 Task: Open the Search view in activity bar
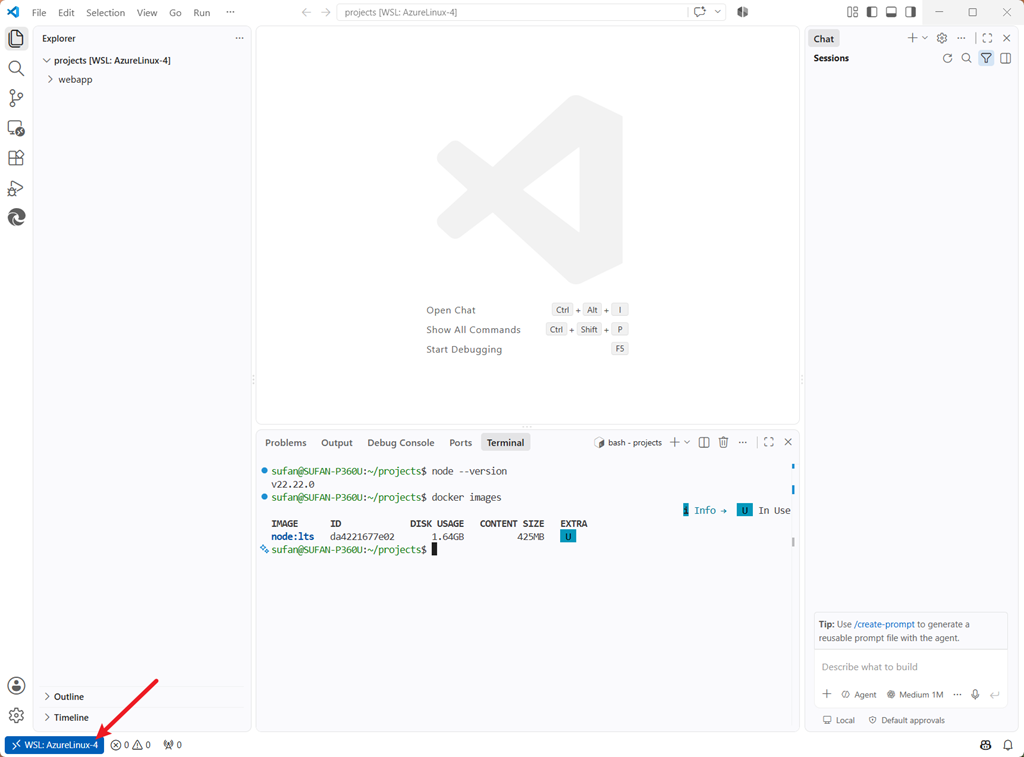[16, 69]
